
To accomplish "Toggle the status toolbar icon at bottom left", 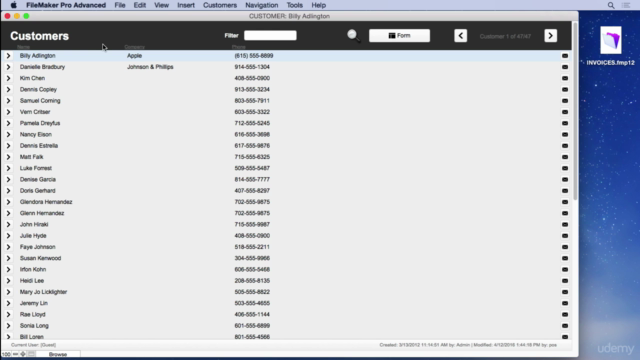I will point(31,354).
